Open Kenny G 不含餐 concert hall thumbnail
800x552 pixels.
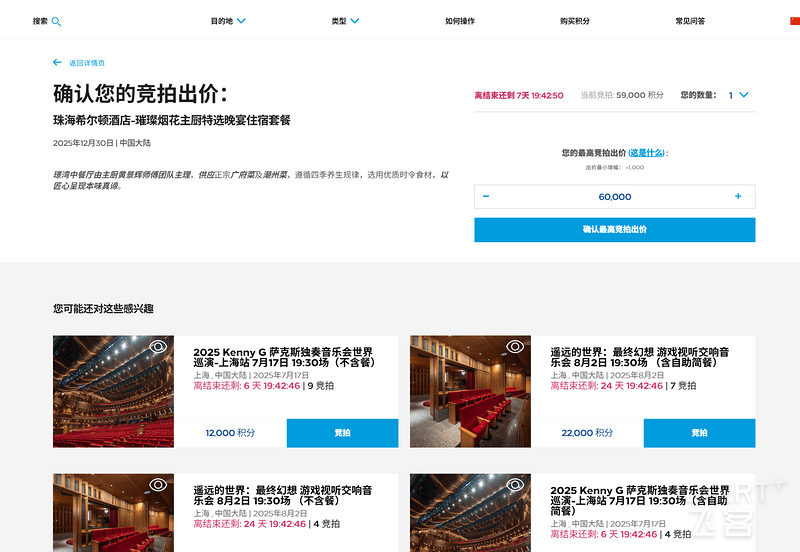pyautogui.click(x=113, y=391)
